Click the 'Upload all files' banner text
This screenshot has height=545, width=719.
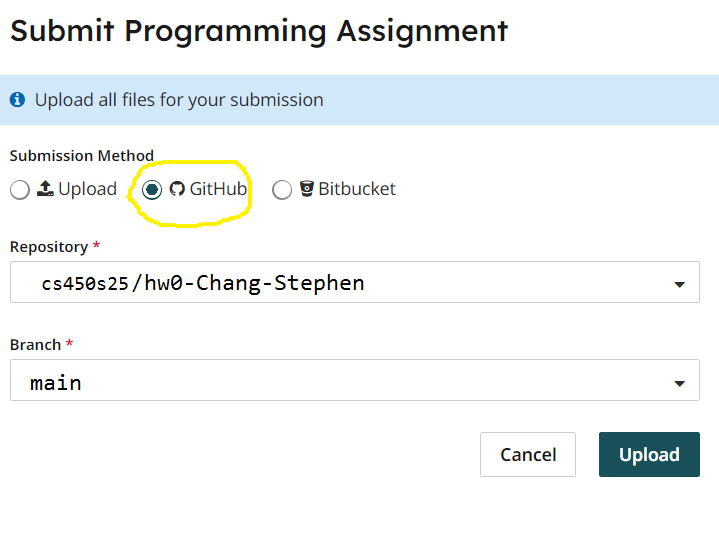[179, 100]
